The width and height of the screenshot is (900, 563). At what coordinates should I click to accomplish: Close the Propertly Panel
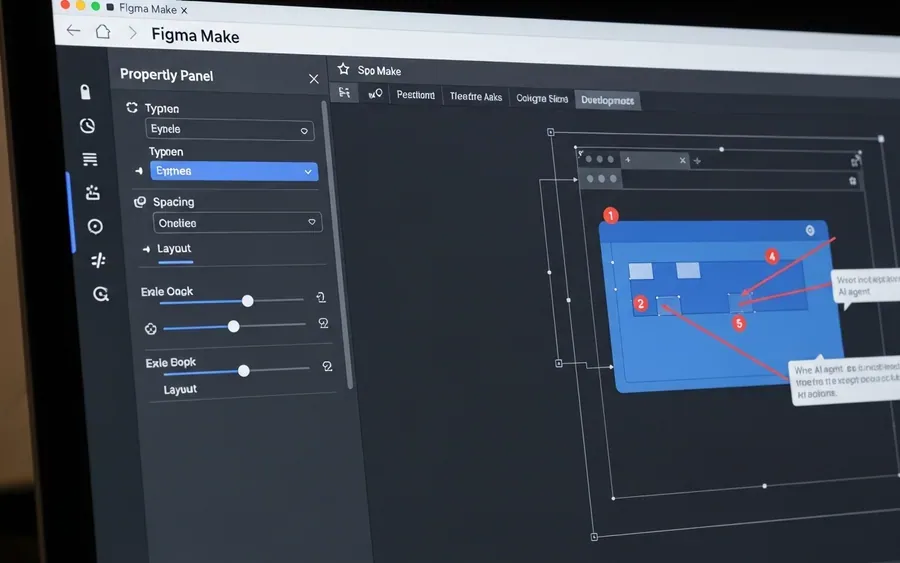313,79
